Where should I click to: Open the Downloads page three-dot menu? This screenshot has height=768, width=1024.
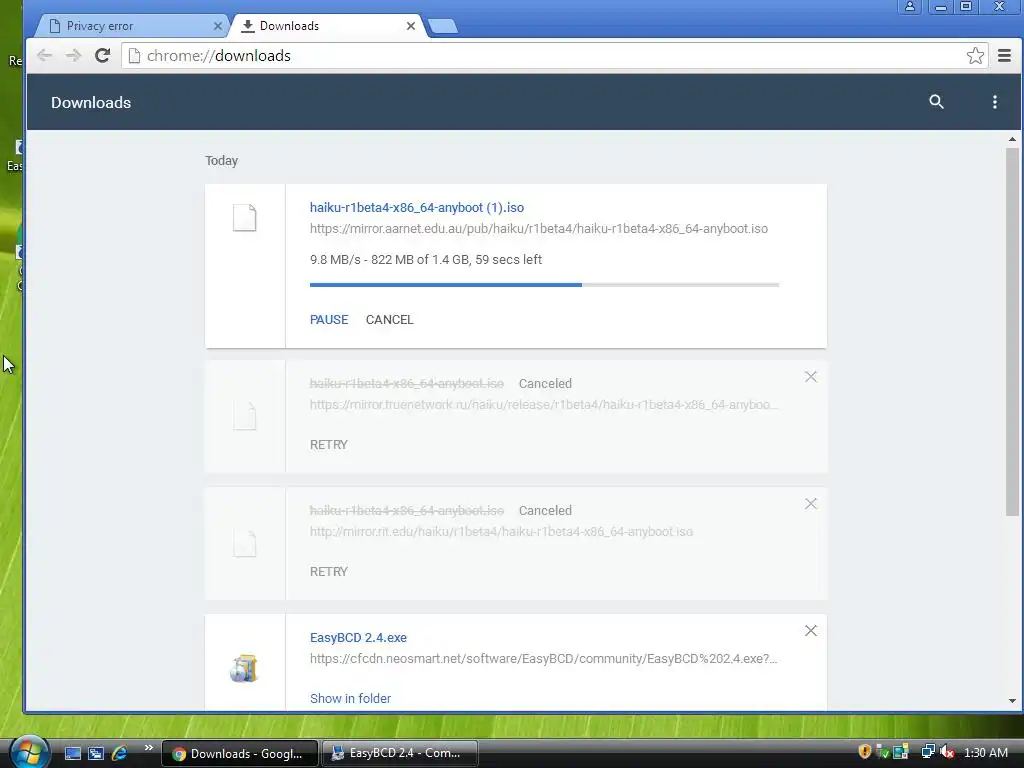pos(995,102)
